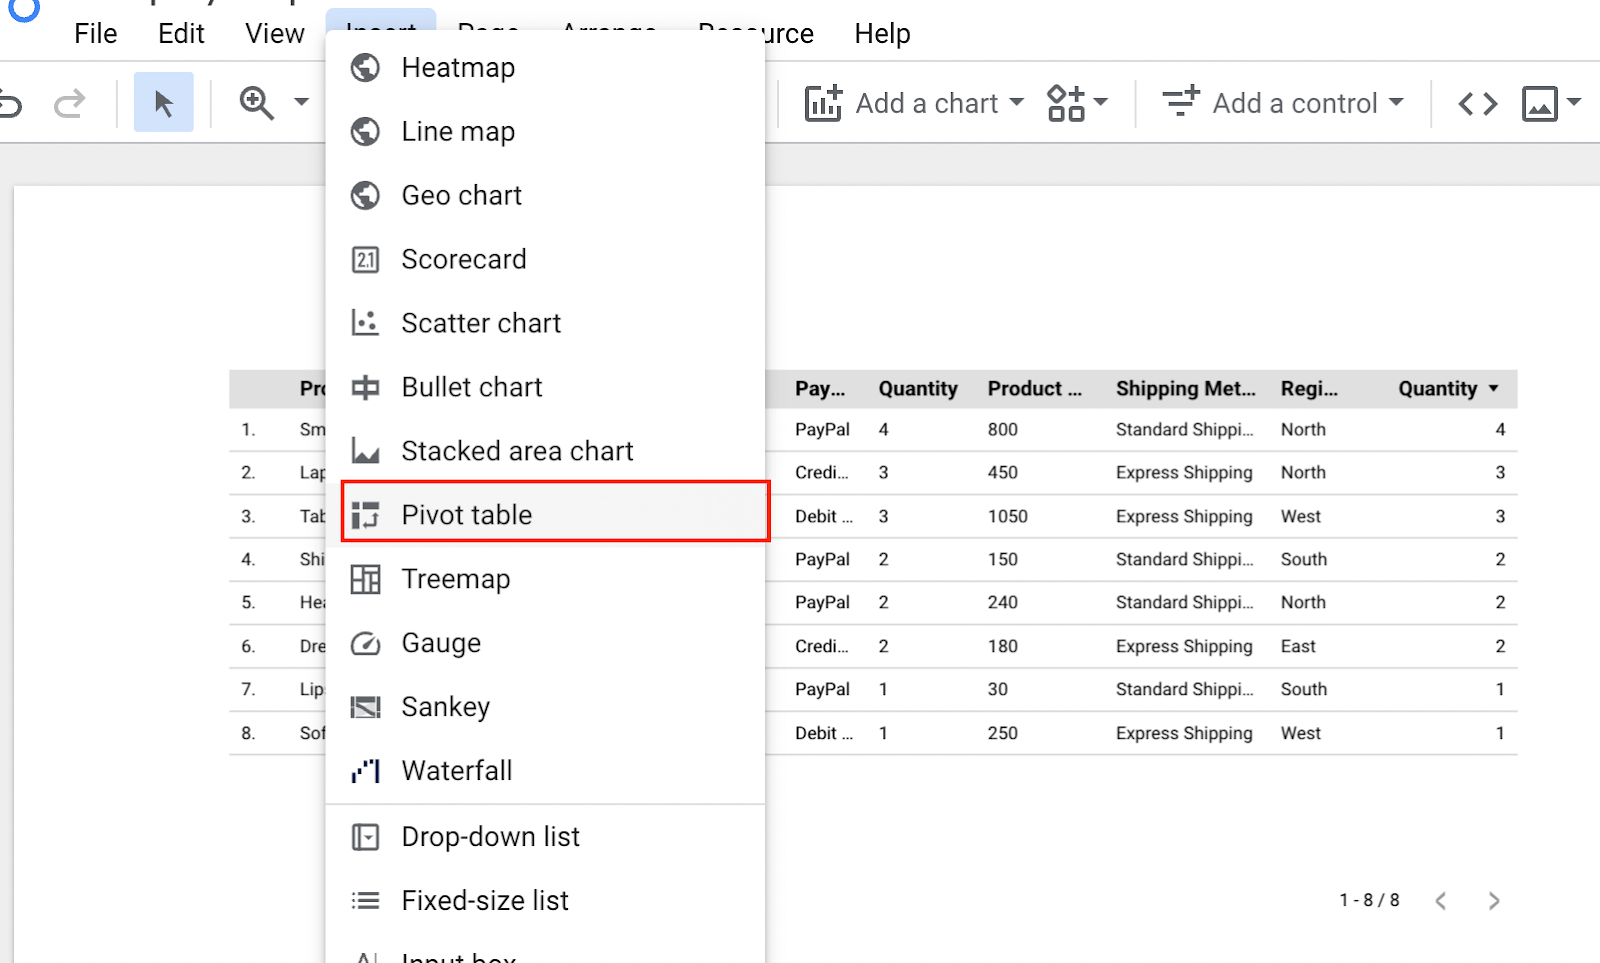Click the previous page pagination arrow

pos(1440,900)
